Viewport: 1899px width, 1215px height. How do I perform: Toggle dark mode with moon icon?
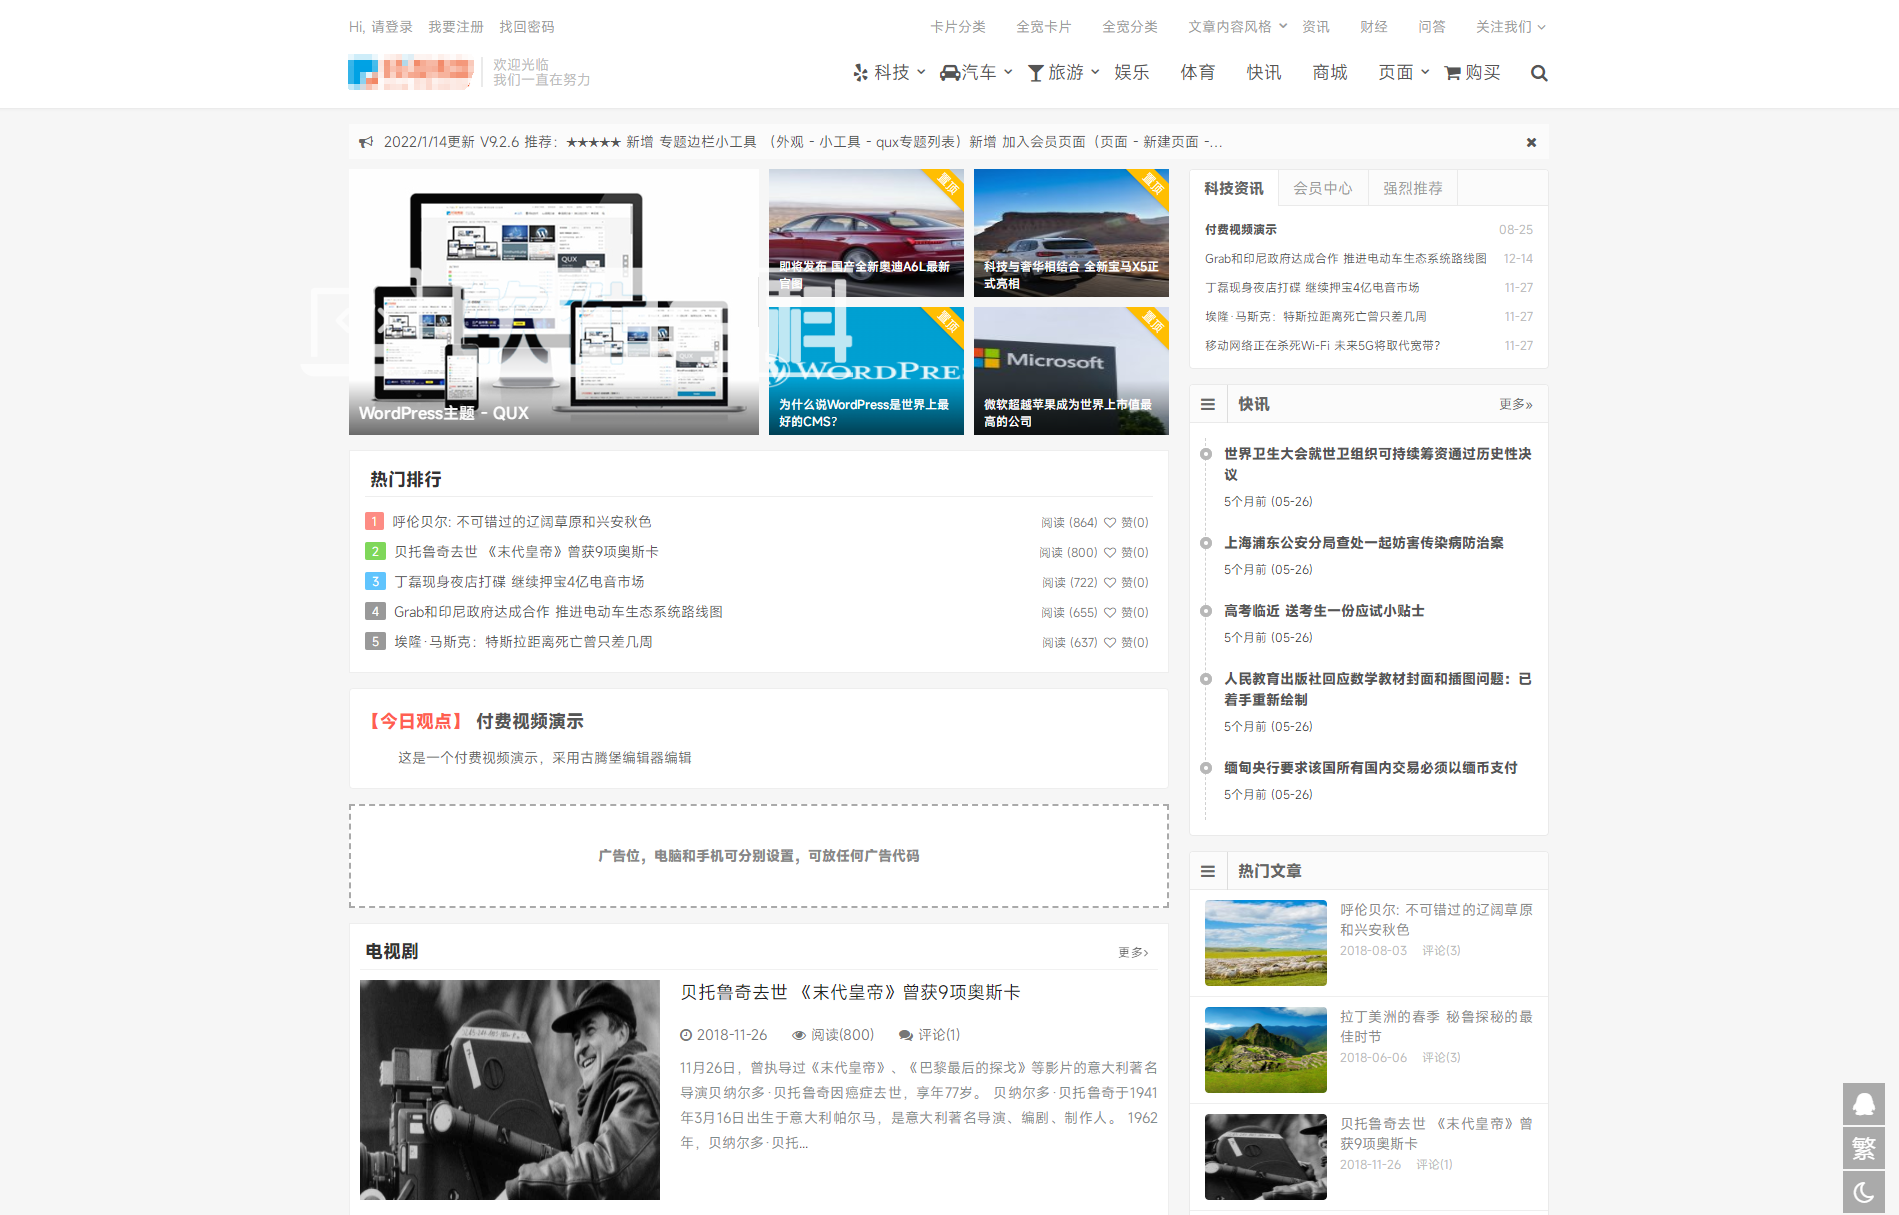pos(1864,1192)
